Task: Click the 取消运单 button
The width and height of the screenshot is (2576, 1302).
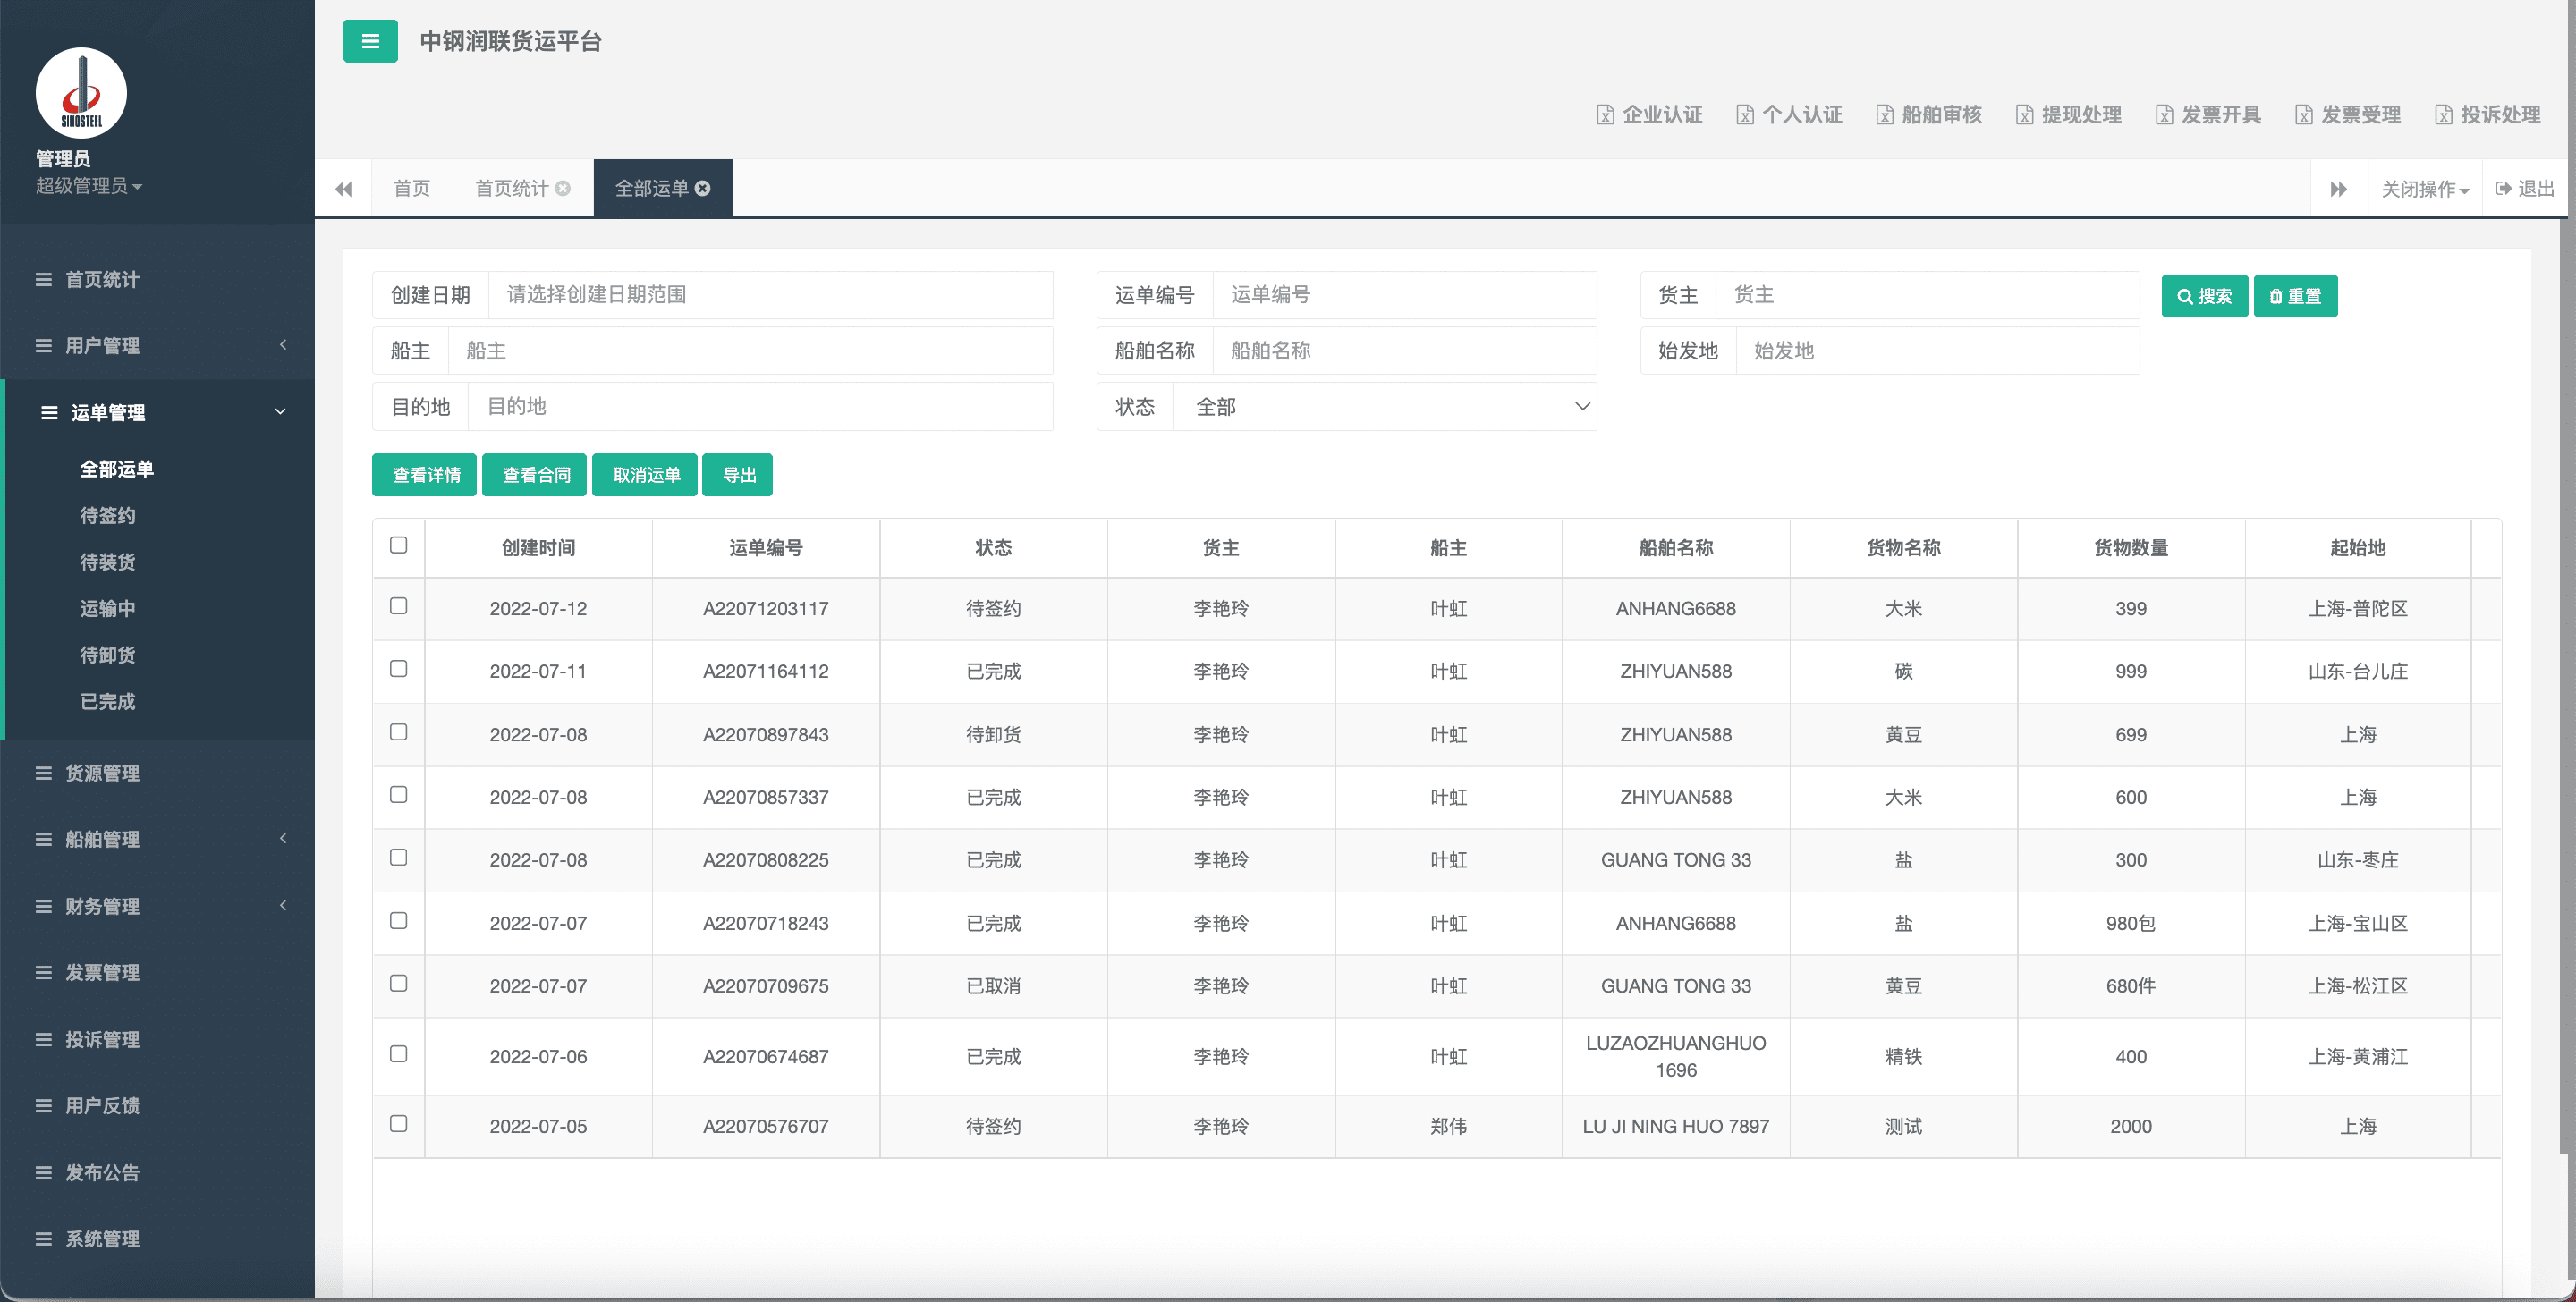Action: pyautogui.click(x=645, y=475)
